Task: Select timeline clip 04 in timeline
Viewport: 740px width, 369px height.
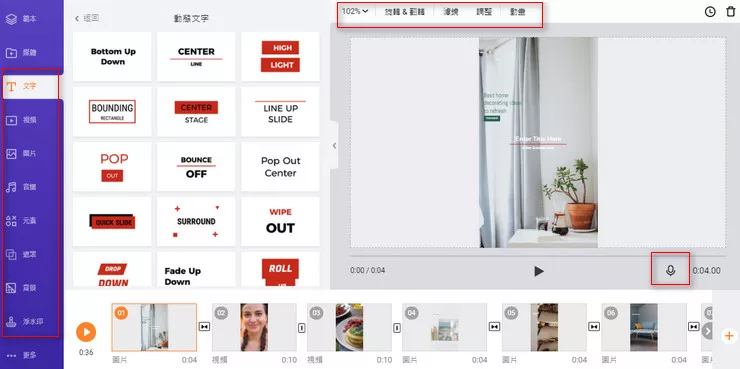Action: (445, 327)
